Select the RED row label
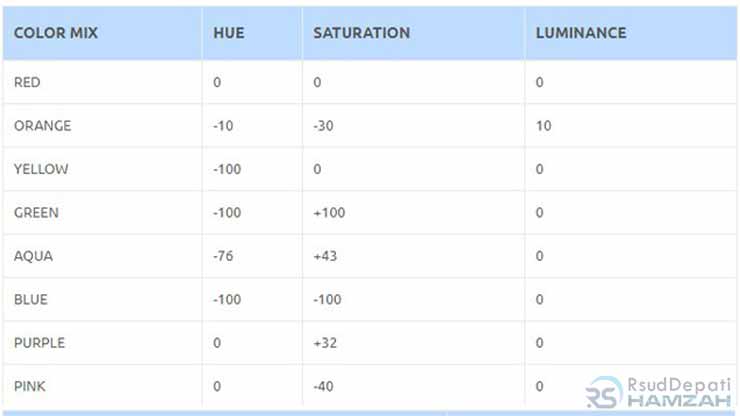 [27, 82]
